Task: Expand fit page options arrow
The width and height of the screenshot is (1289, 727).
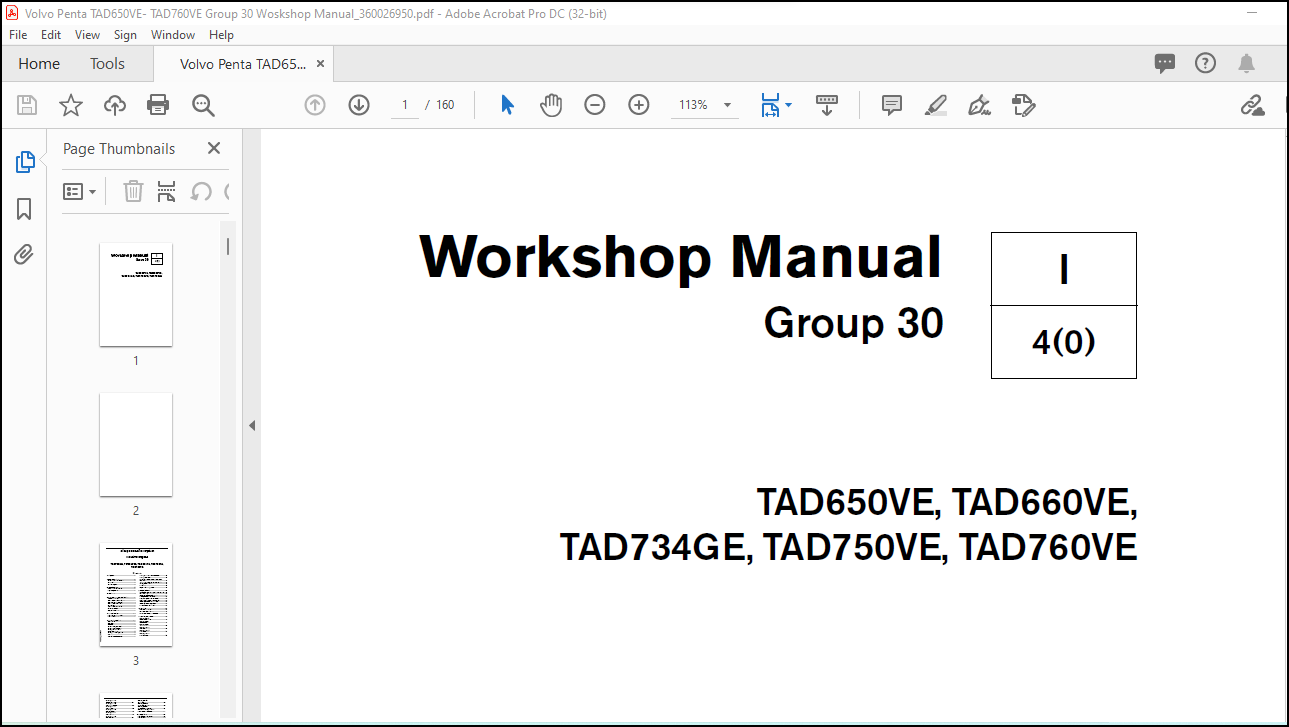Action: pyautogui.click(x=789, y=105)
